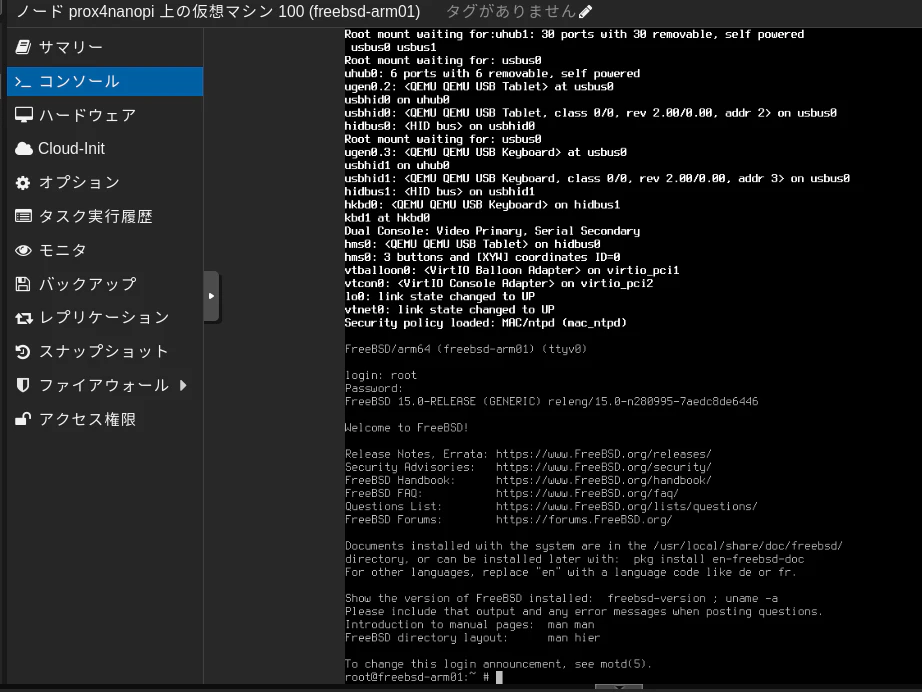This screenshot has height=692, width=922.
Task: Click the collapse arrow below the console
Action: tap(619, 687)
